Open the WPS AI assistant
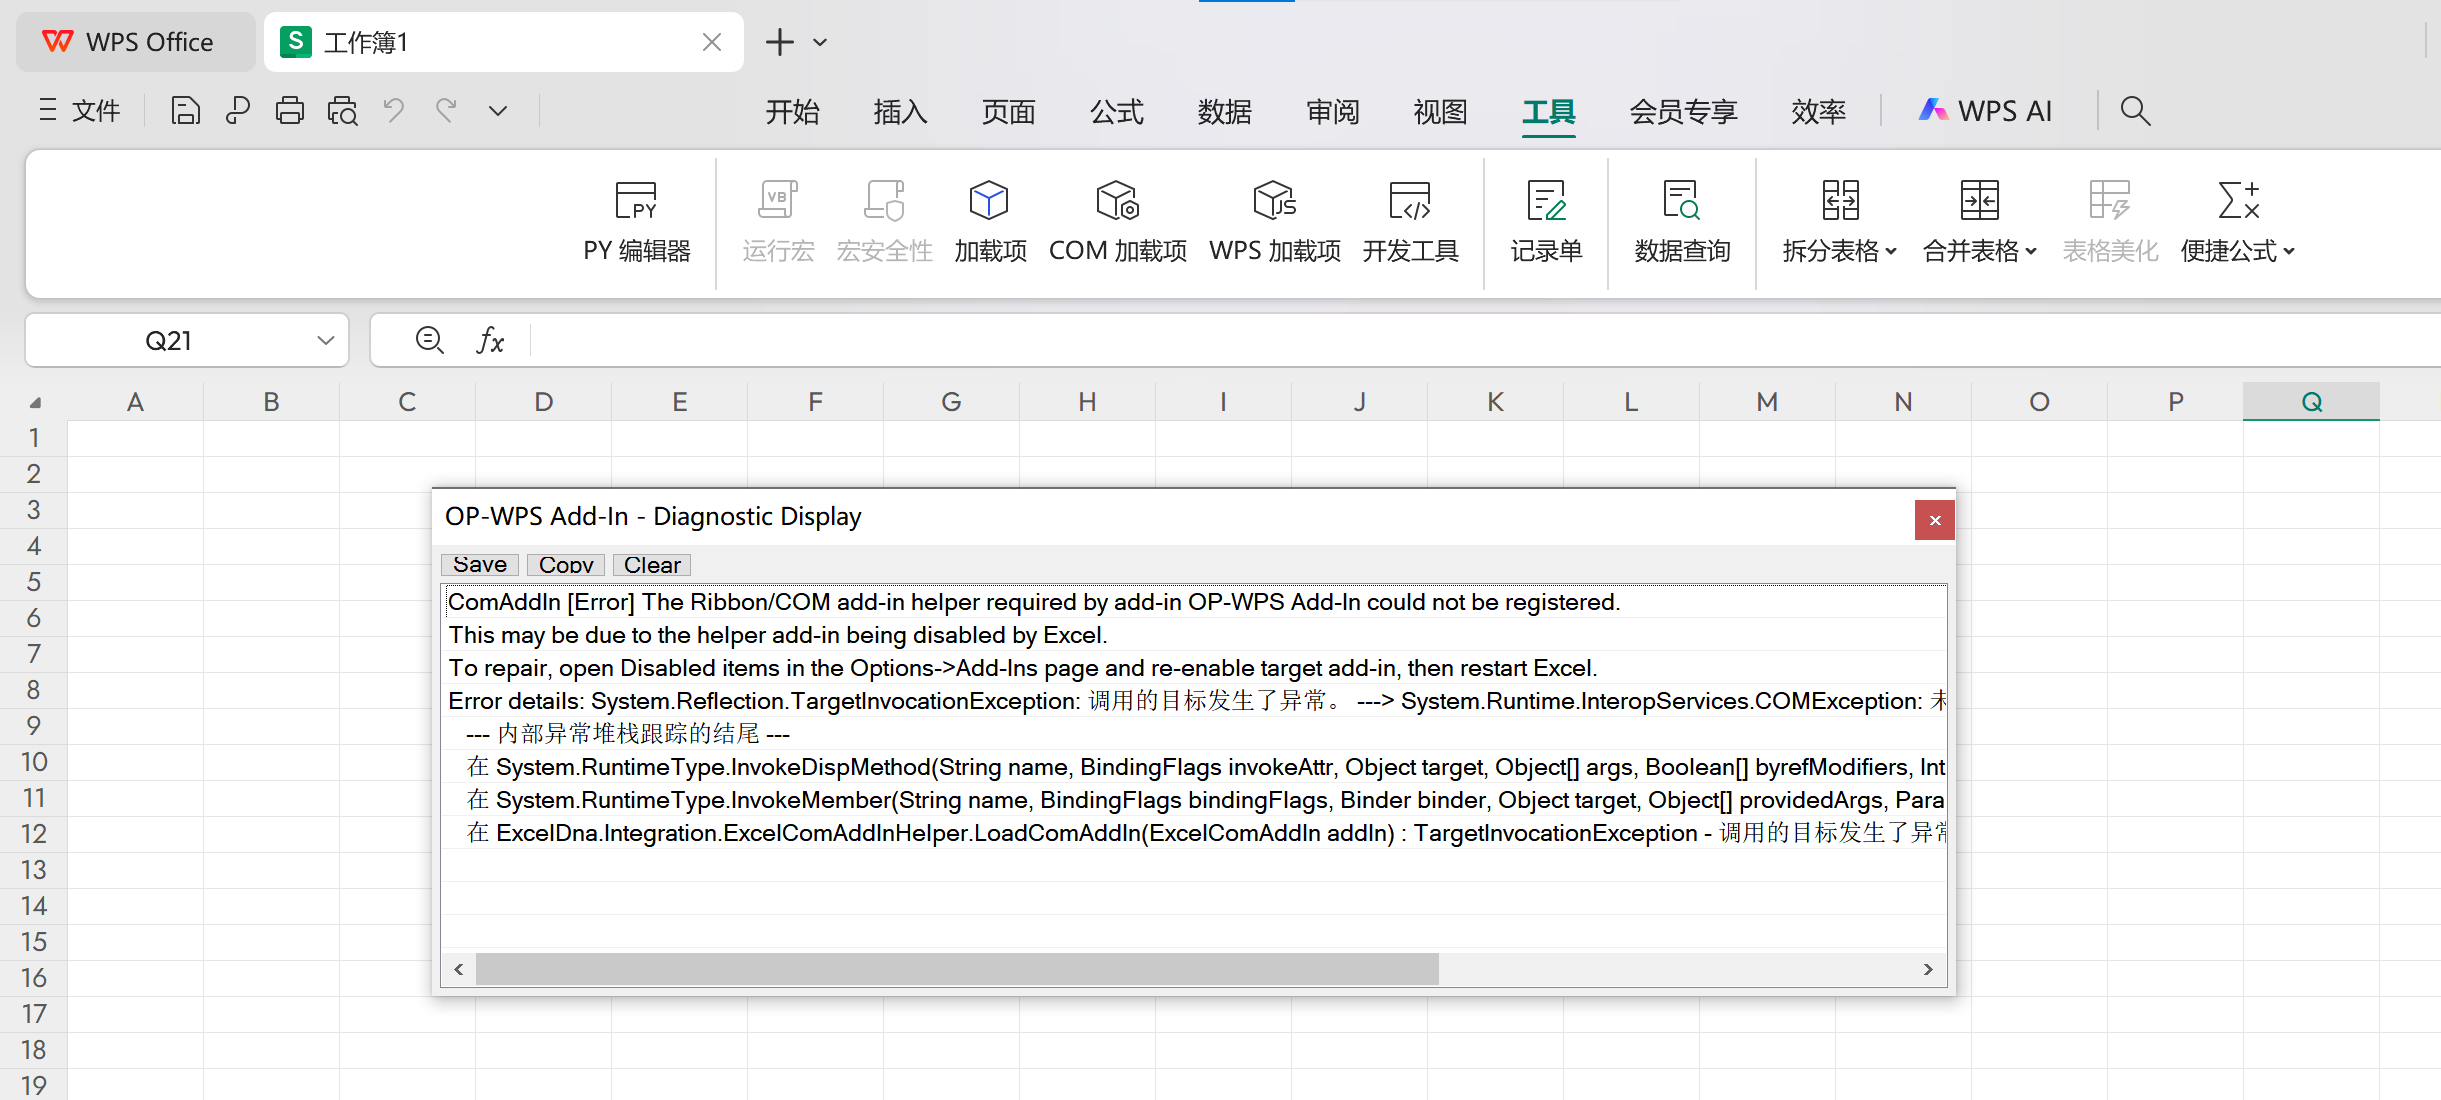This screenshot has height=1100, width=2441. click(1985, 111)
